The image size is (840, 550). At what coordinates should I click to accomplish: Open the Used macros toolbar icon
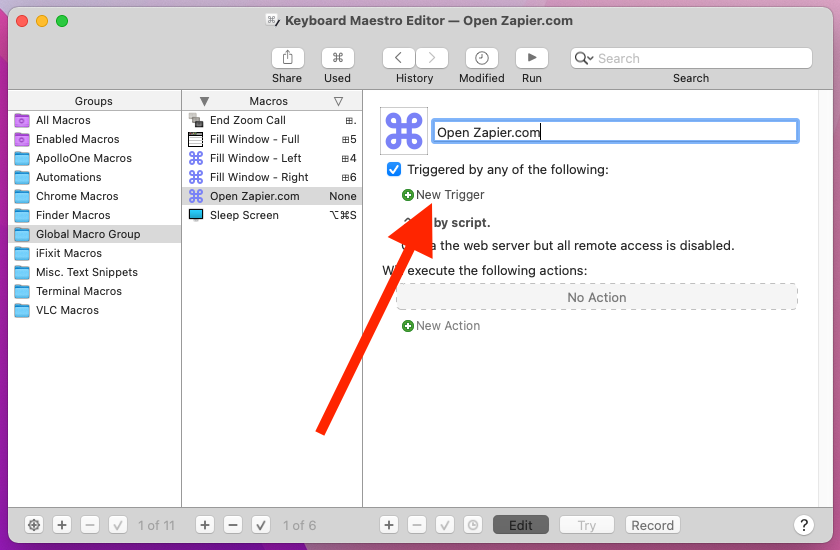pos(338,58)
